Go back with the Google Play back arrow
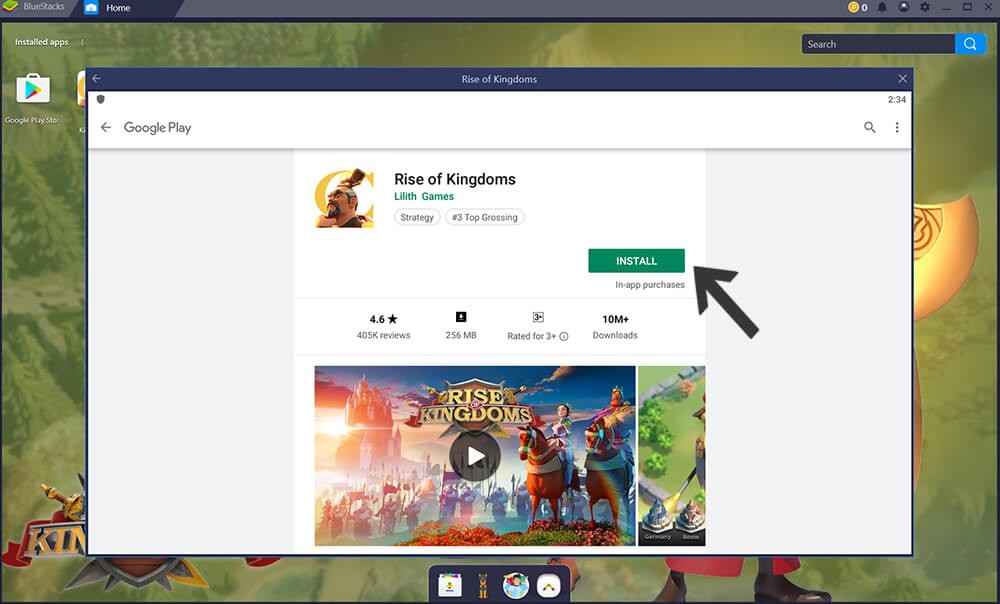 tap(106, 128)
